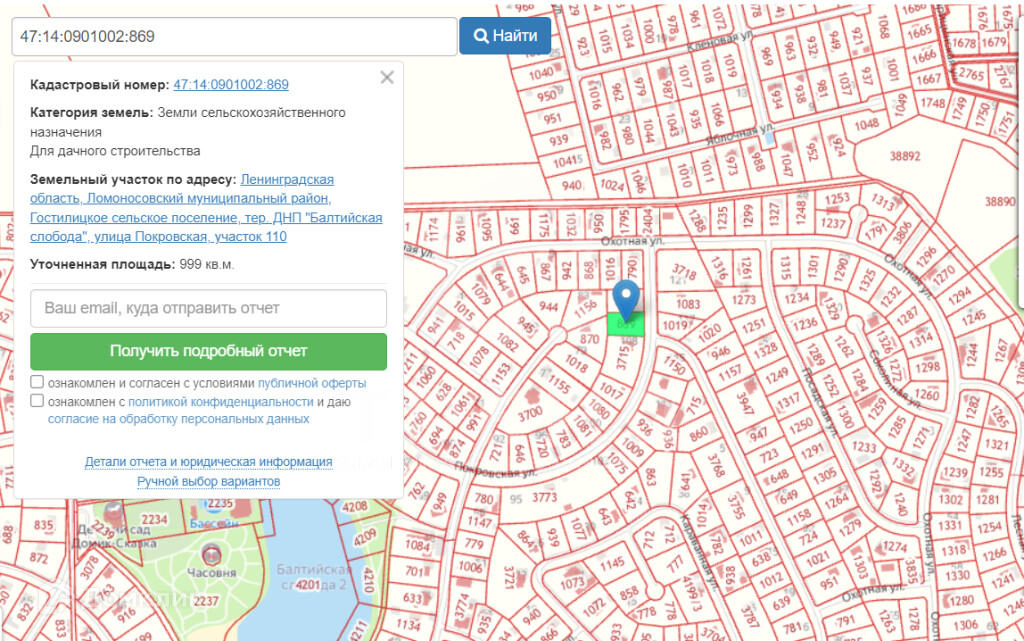Select parcel 1302 on the map
Viewport: 1024px width, 641px height.
click(950, 499)
